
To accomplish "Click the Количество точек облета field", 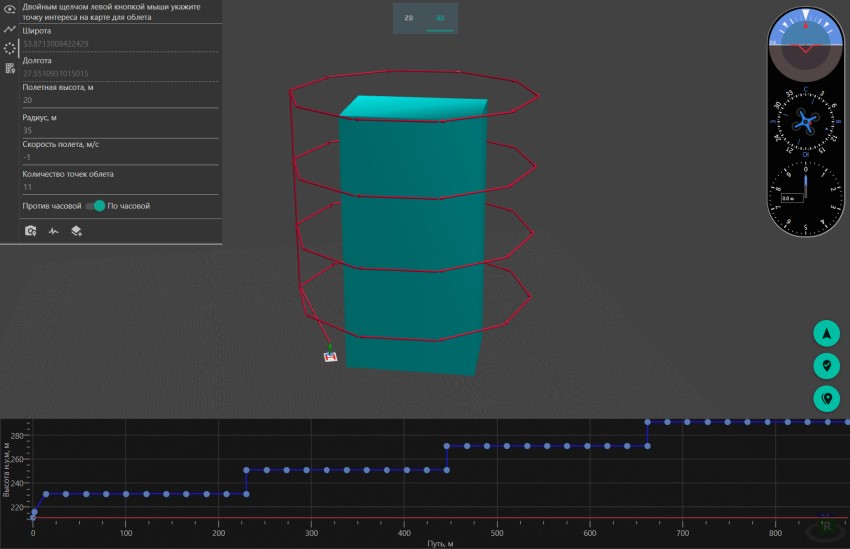I will pyautogui.click(x=120, y=186).
